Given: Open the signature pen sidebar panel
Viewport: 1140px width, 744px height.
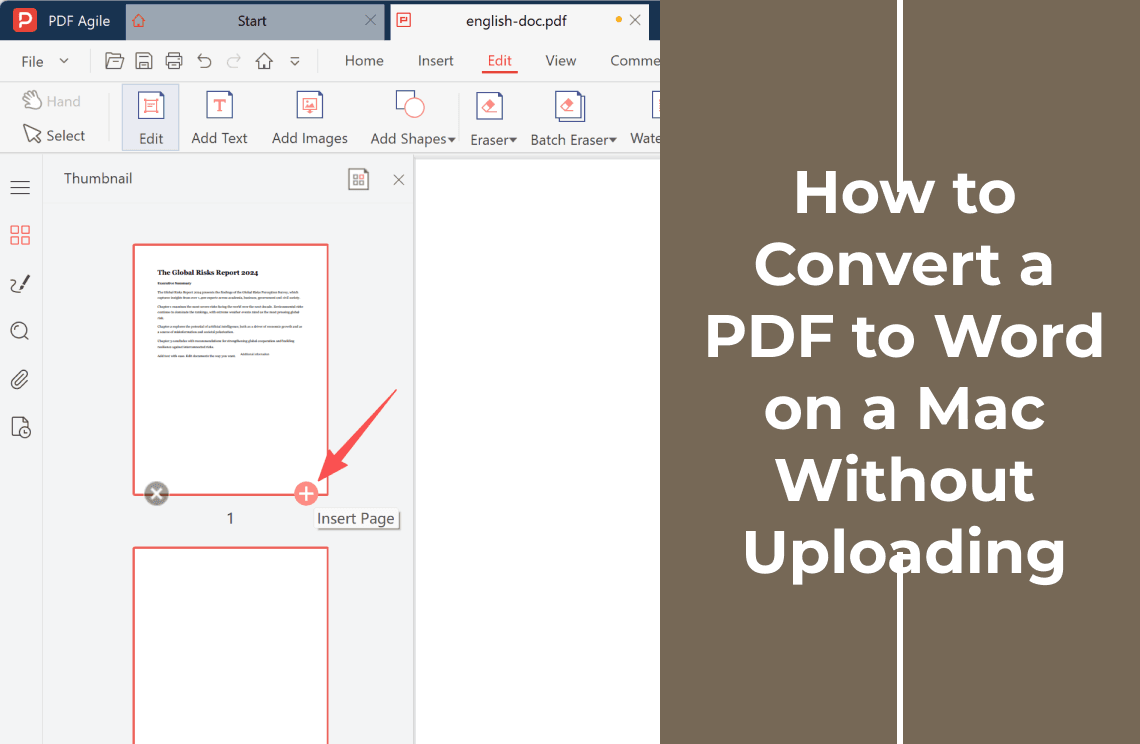Looking at the screenshot, I should tap(20, 284).
